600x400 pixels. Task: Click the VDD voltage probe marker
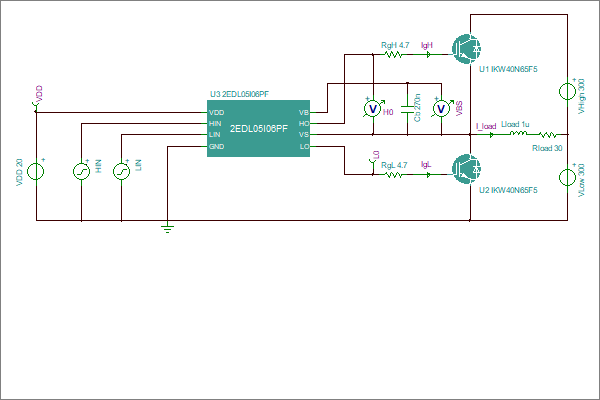click(x=35, y=105)
